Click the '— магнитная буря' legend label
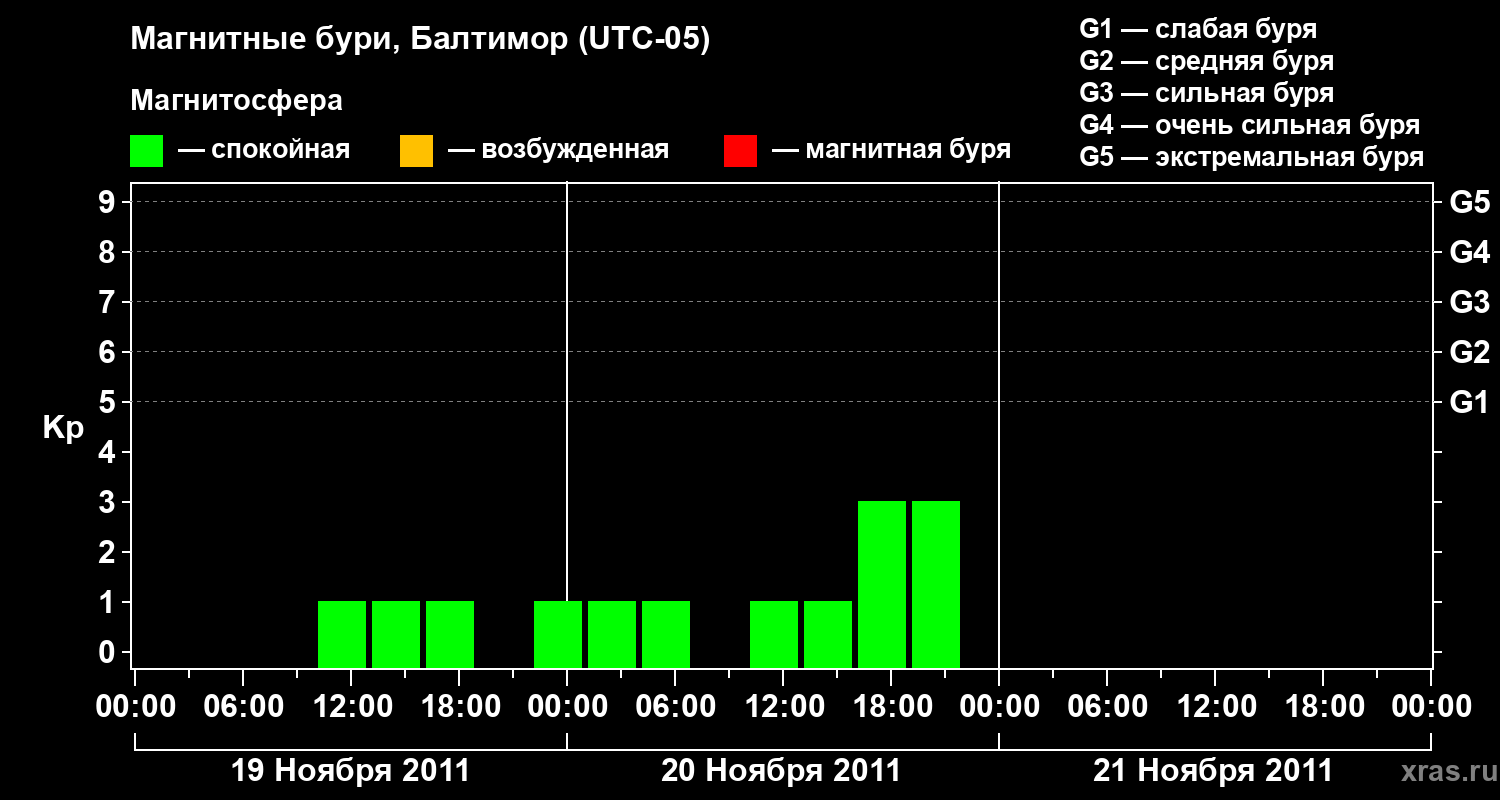 892,151
